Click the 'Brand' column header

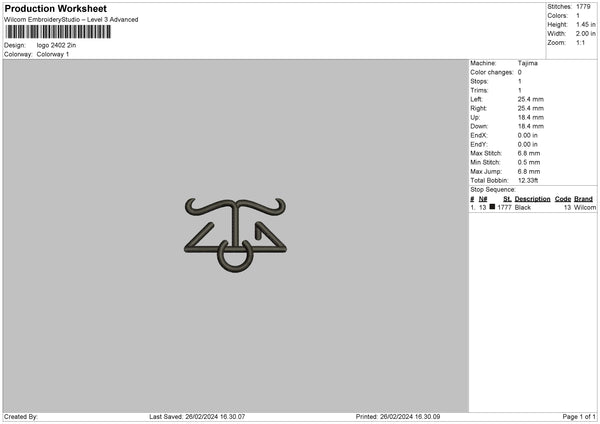[583, 199]
